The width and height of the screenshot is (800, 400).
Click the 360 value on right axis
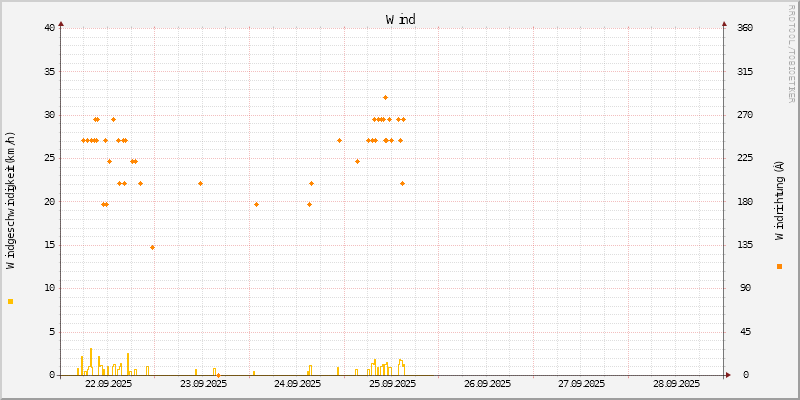[x=744, y=27]
